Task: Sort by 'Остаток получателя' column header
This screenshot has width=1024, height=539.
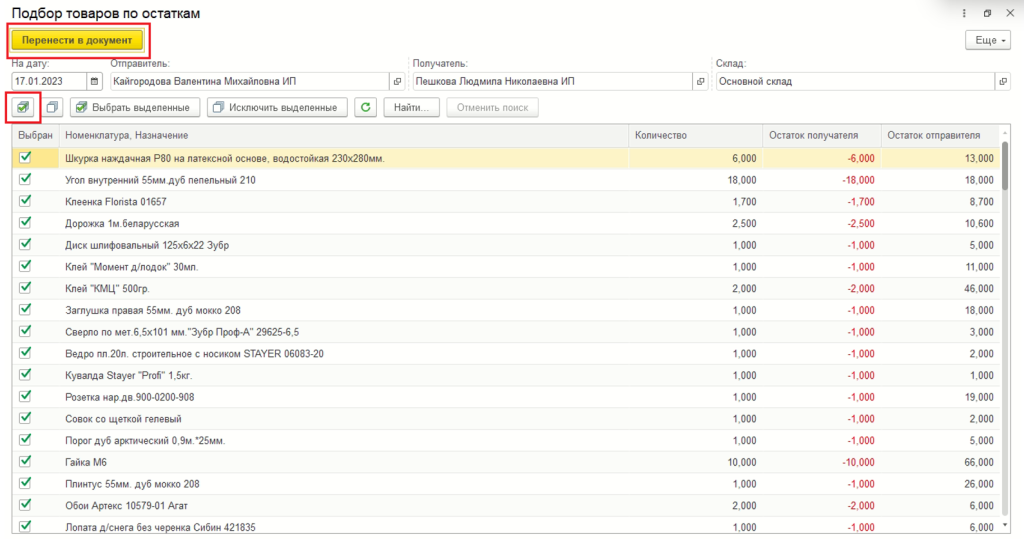Action: pos(822,135)
